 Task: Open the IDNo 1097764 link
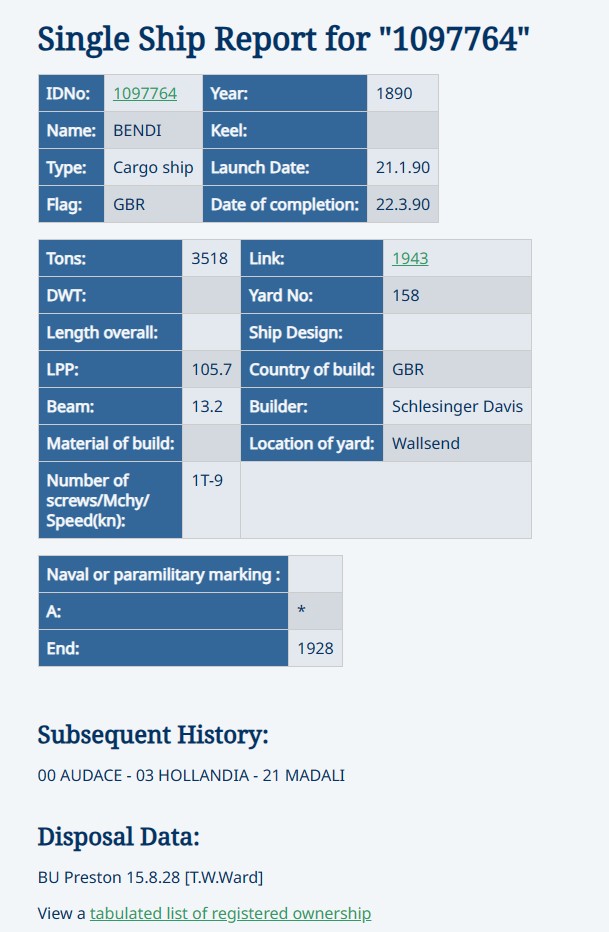click(x=145, y=93)
